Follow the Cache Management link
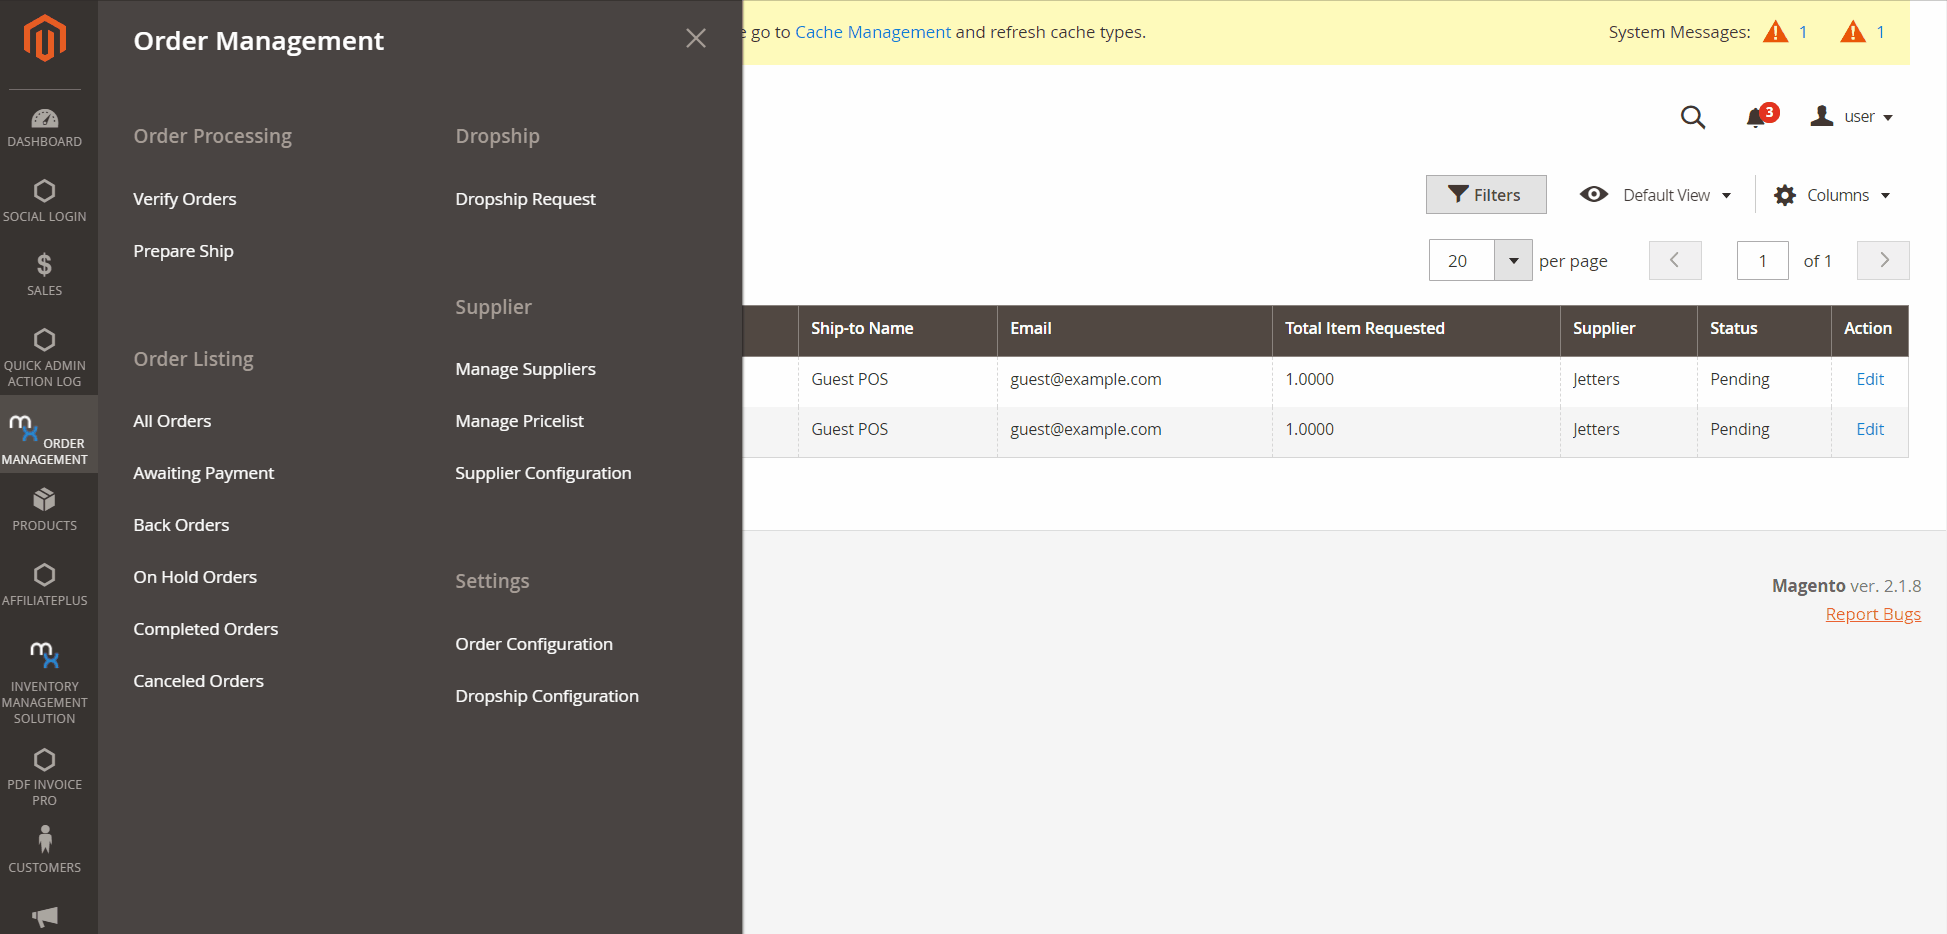The image size is (1947, 934). (873, 32)
